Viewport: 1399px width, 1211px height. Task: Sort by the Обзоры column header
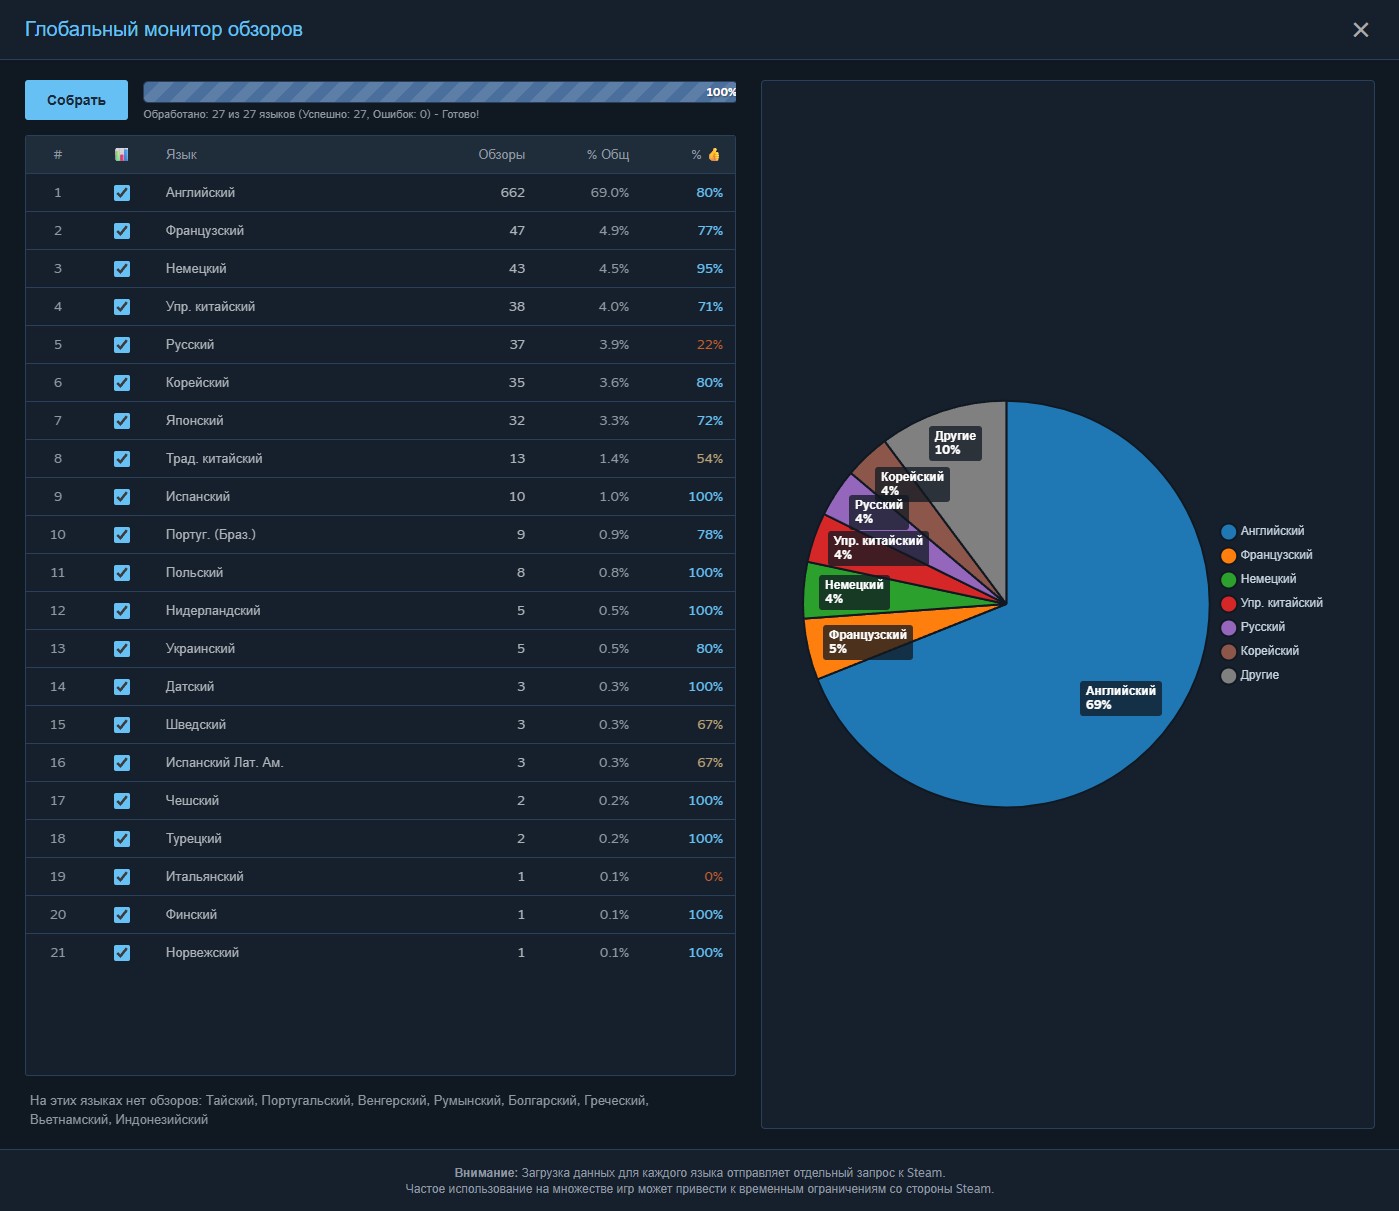(501, 155)
